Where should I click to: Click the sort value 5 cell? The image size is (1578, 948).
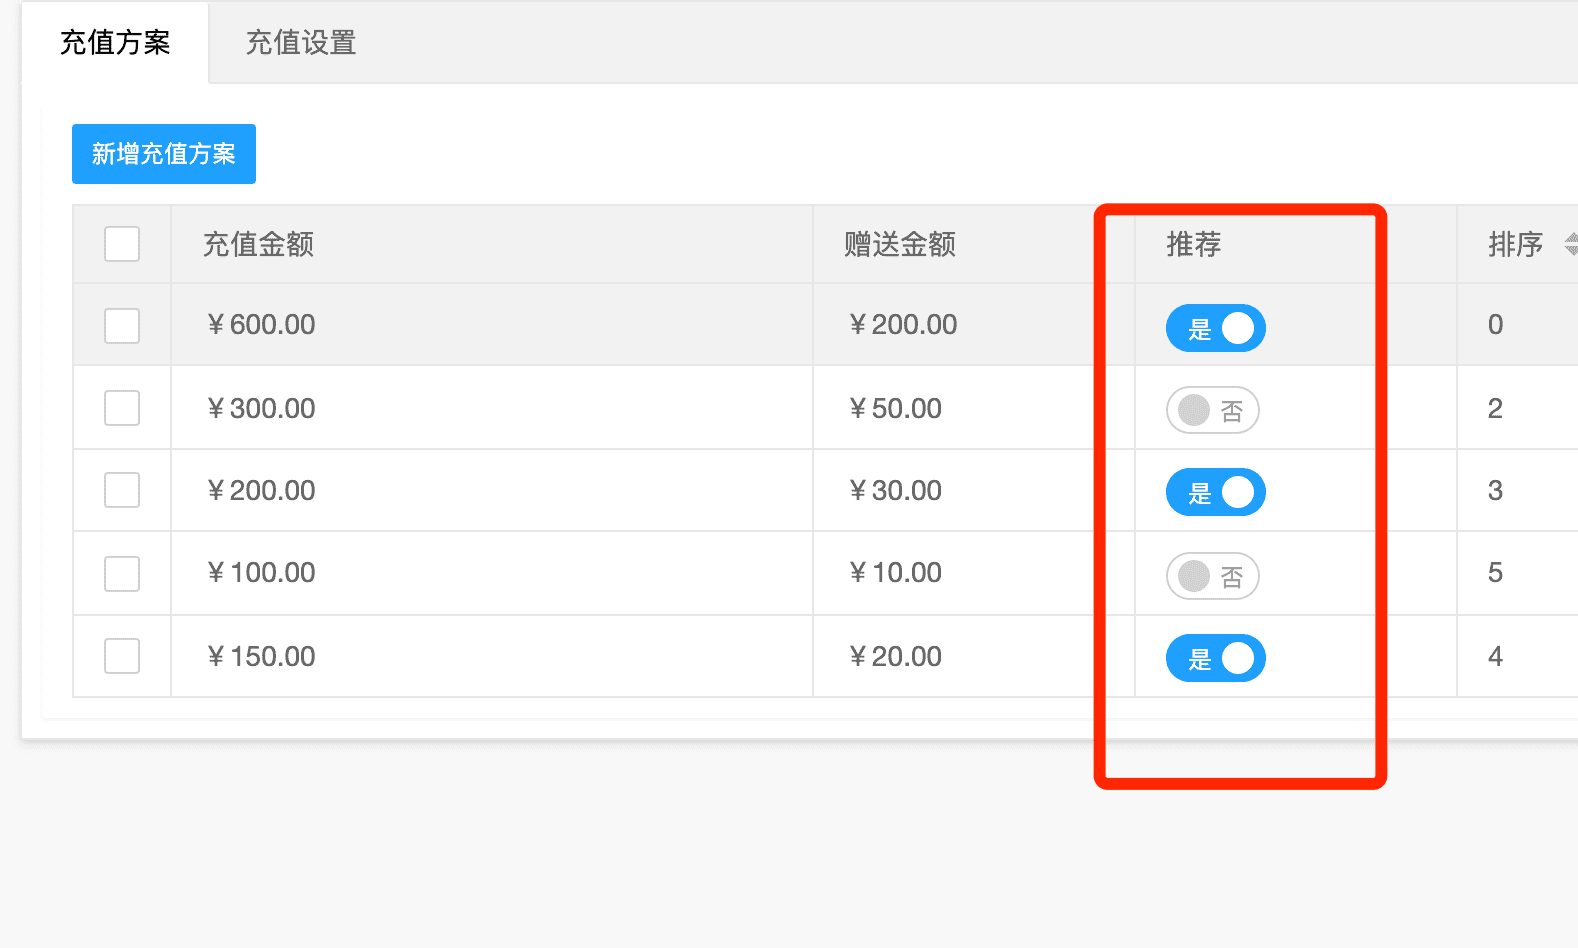pyautogui.click(x=1495, y=573)
